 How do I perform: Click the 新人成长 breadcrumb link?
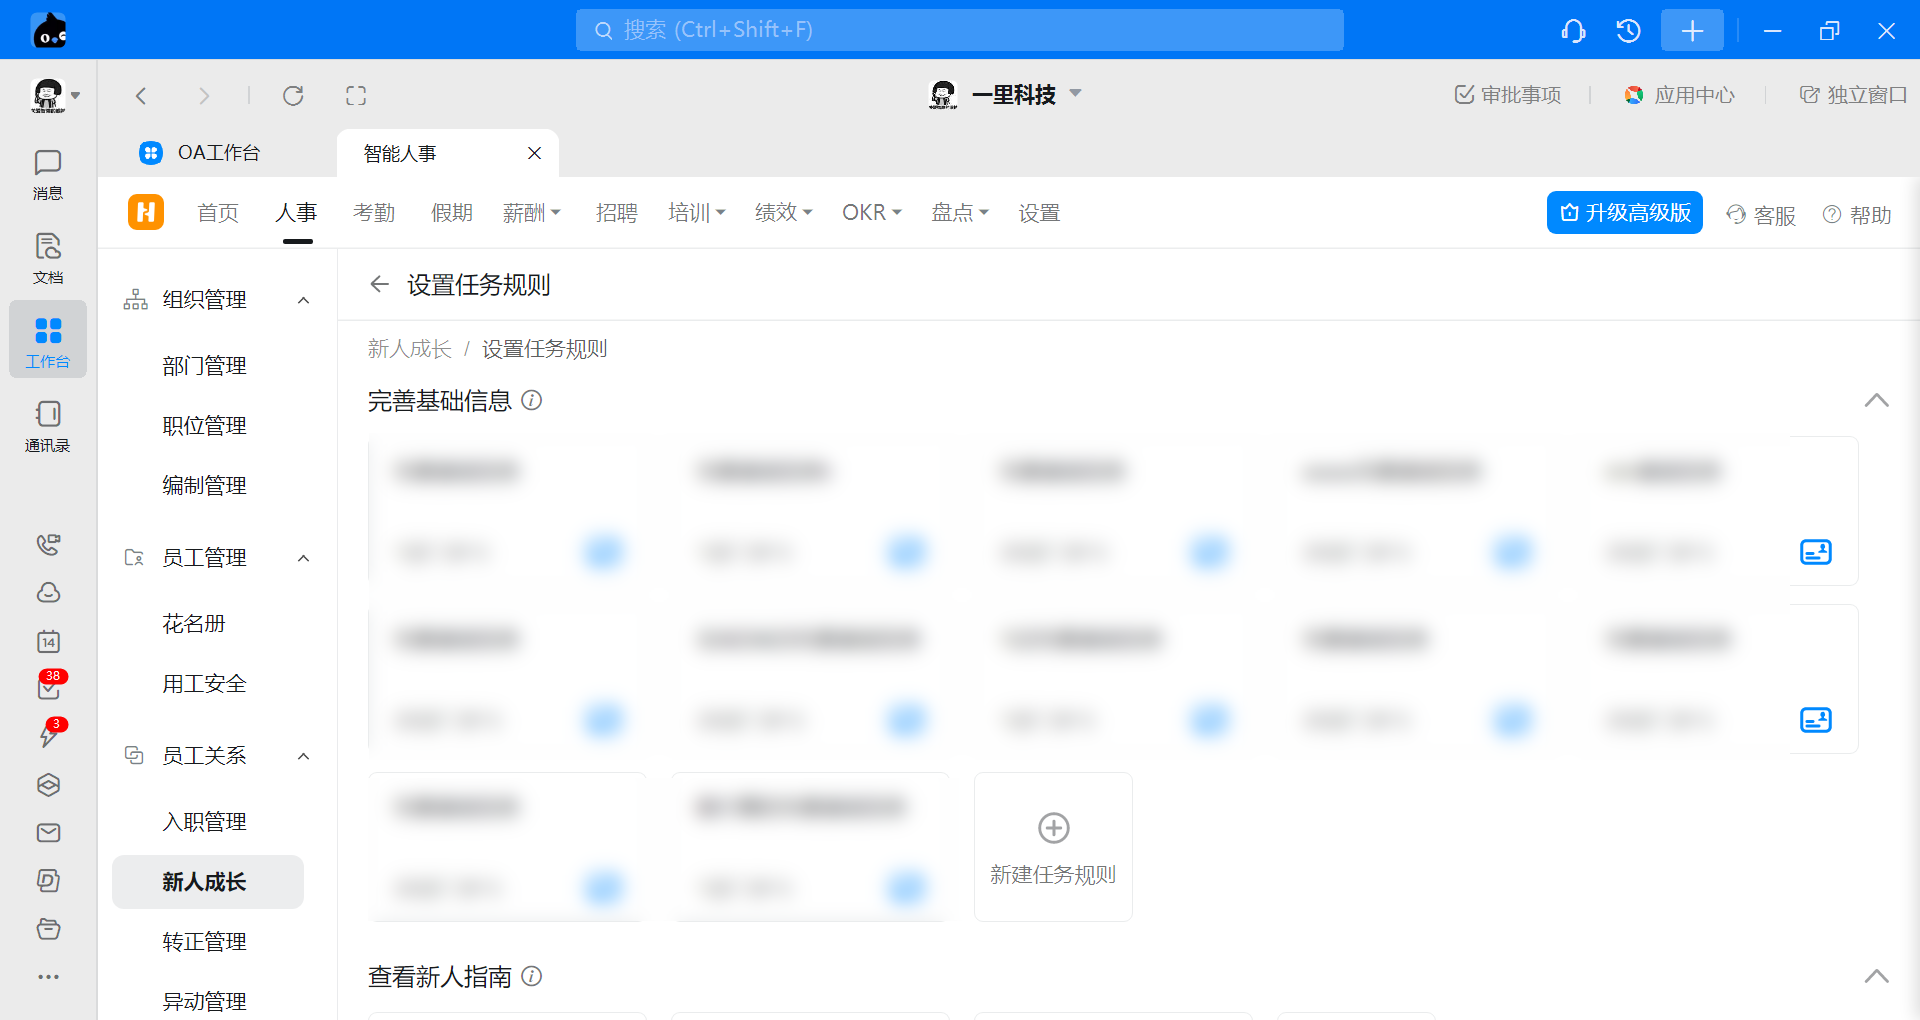pyautogui.click(x=410, y=349)
